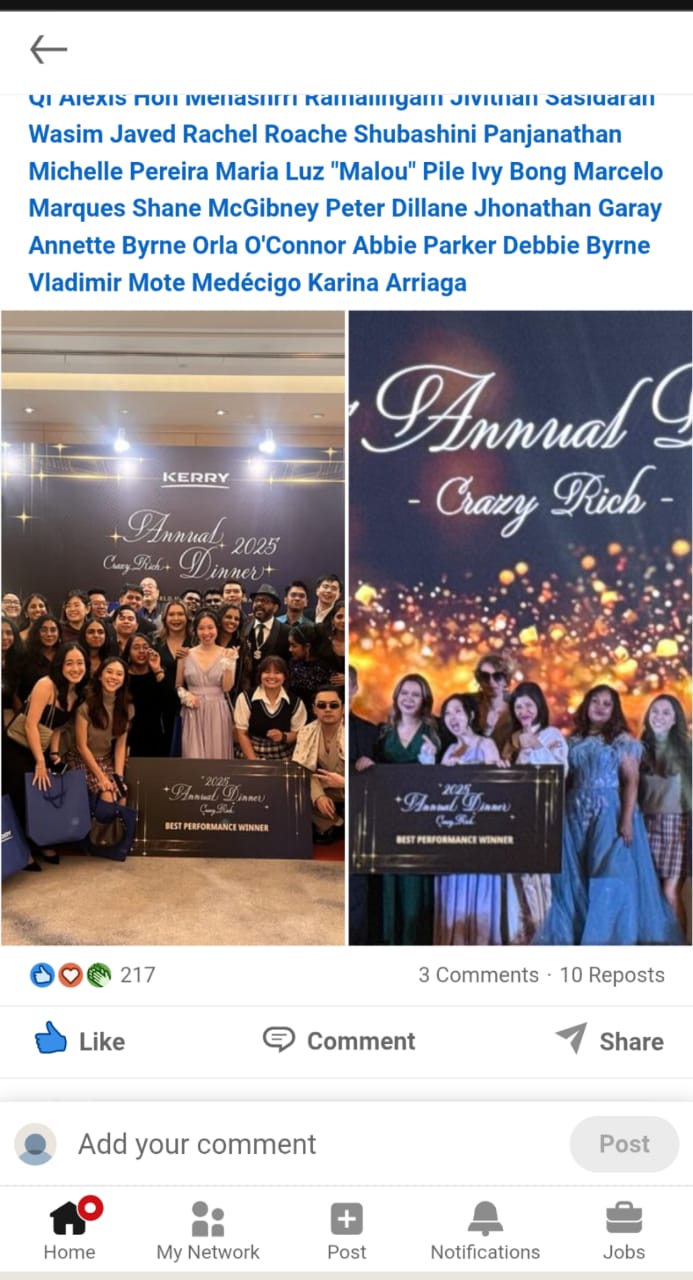Open the Jobs briefcase tab
693x1280 pixels.
[x=624, y=1230]
